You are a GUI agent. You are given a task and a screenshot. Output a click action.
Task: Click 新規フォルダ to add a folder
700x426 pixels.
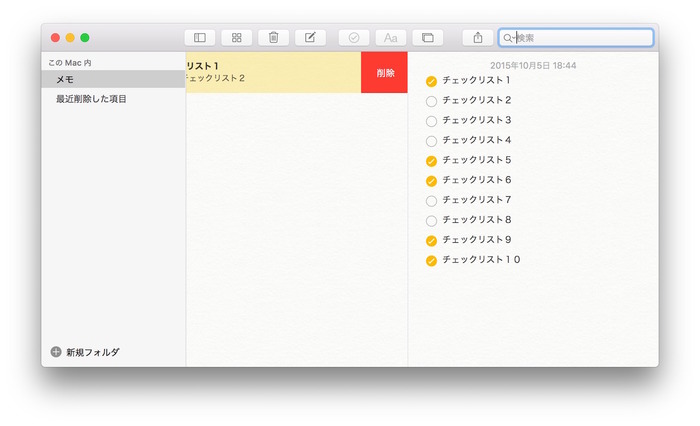pos(93,352)
